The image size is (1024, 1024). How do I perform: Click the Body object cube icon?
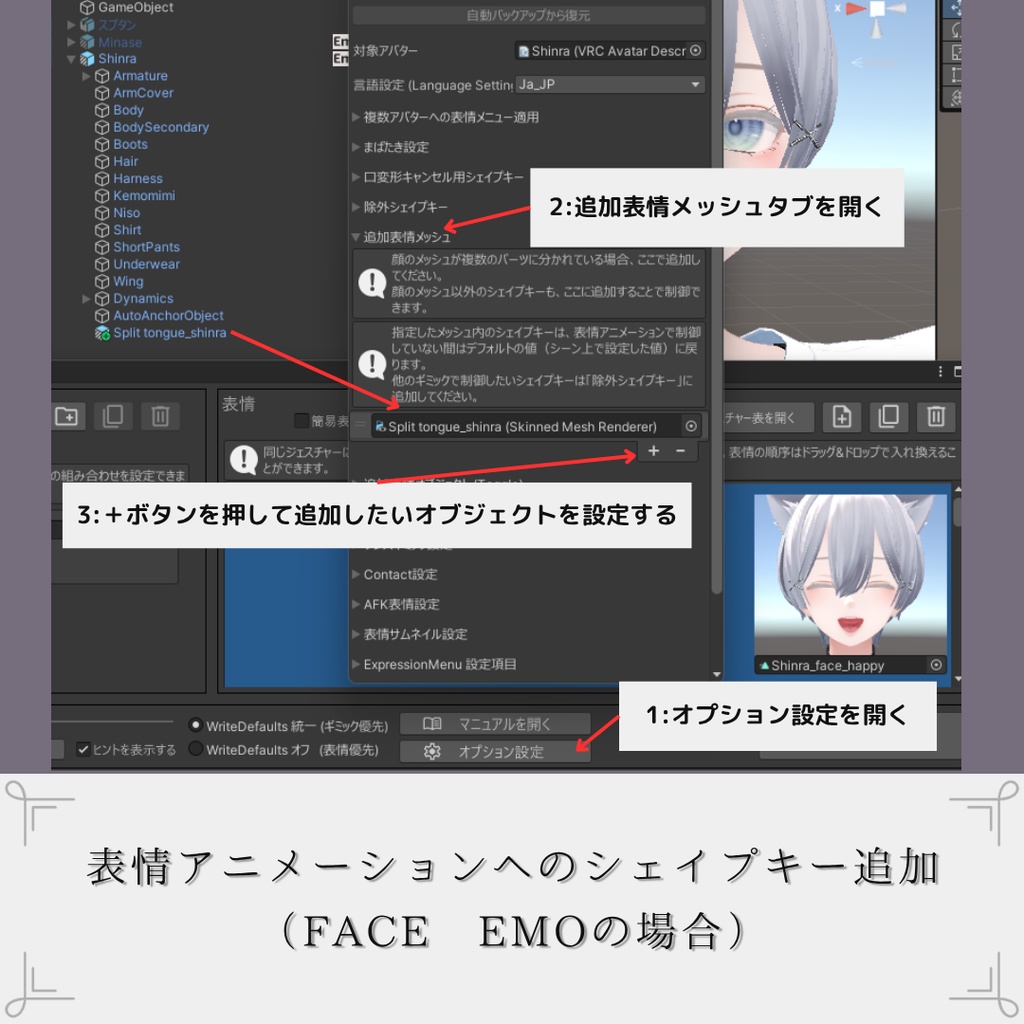102,110
